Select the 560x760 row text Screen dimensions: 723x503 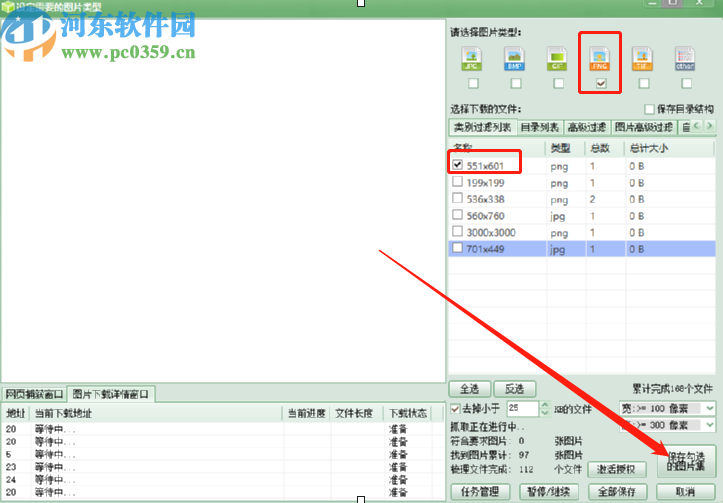[x=486, y=216]
